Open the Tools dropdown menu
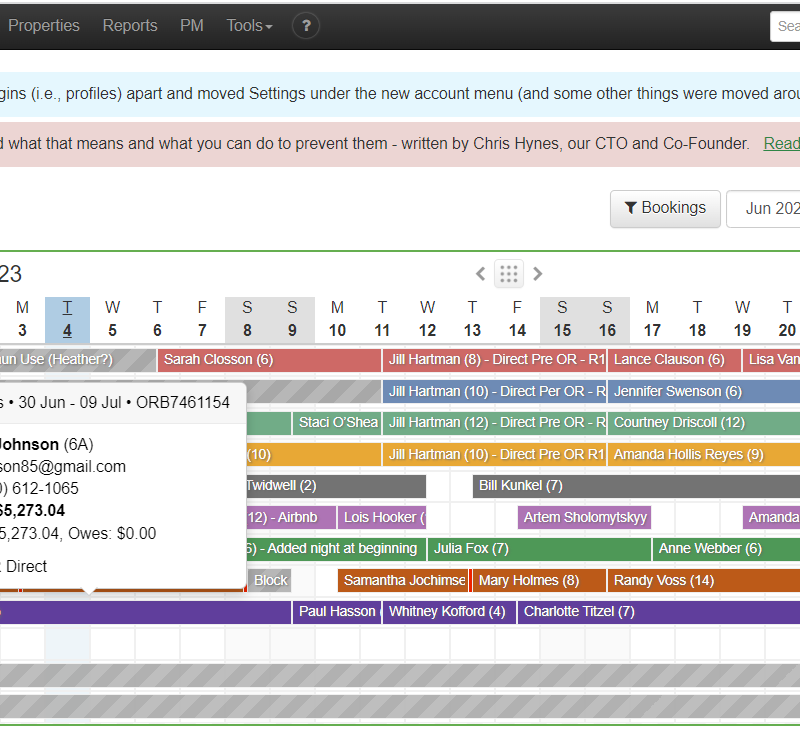The image size is (800, 730). 248,26
